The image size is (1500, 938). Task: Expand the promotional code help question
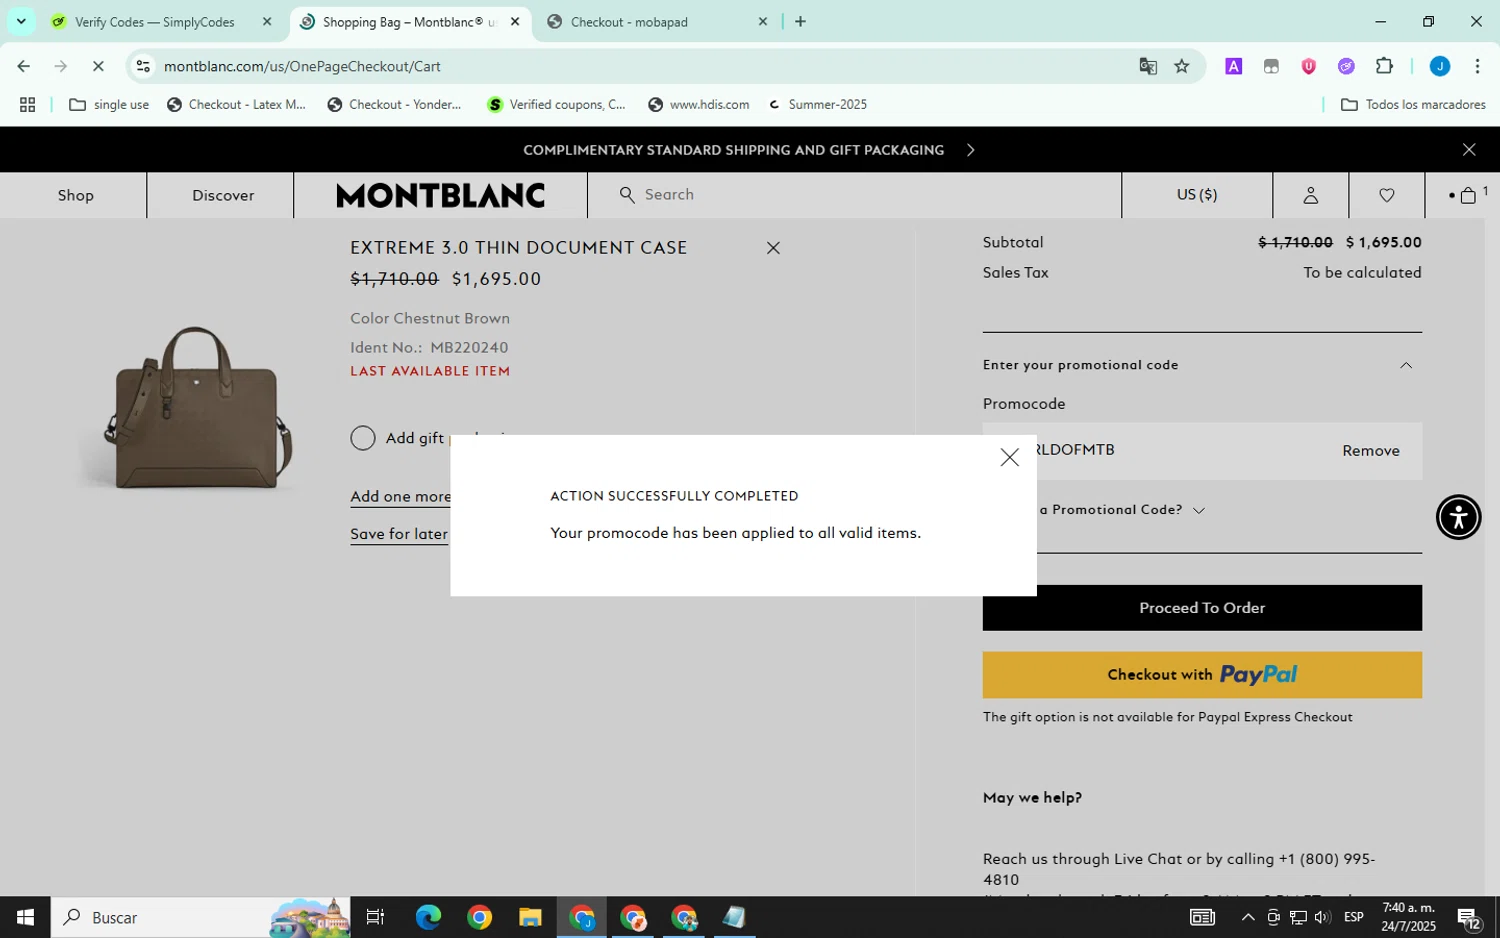(x=1198, y=510)
